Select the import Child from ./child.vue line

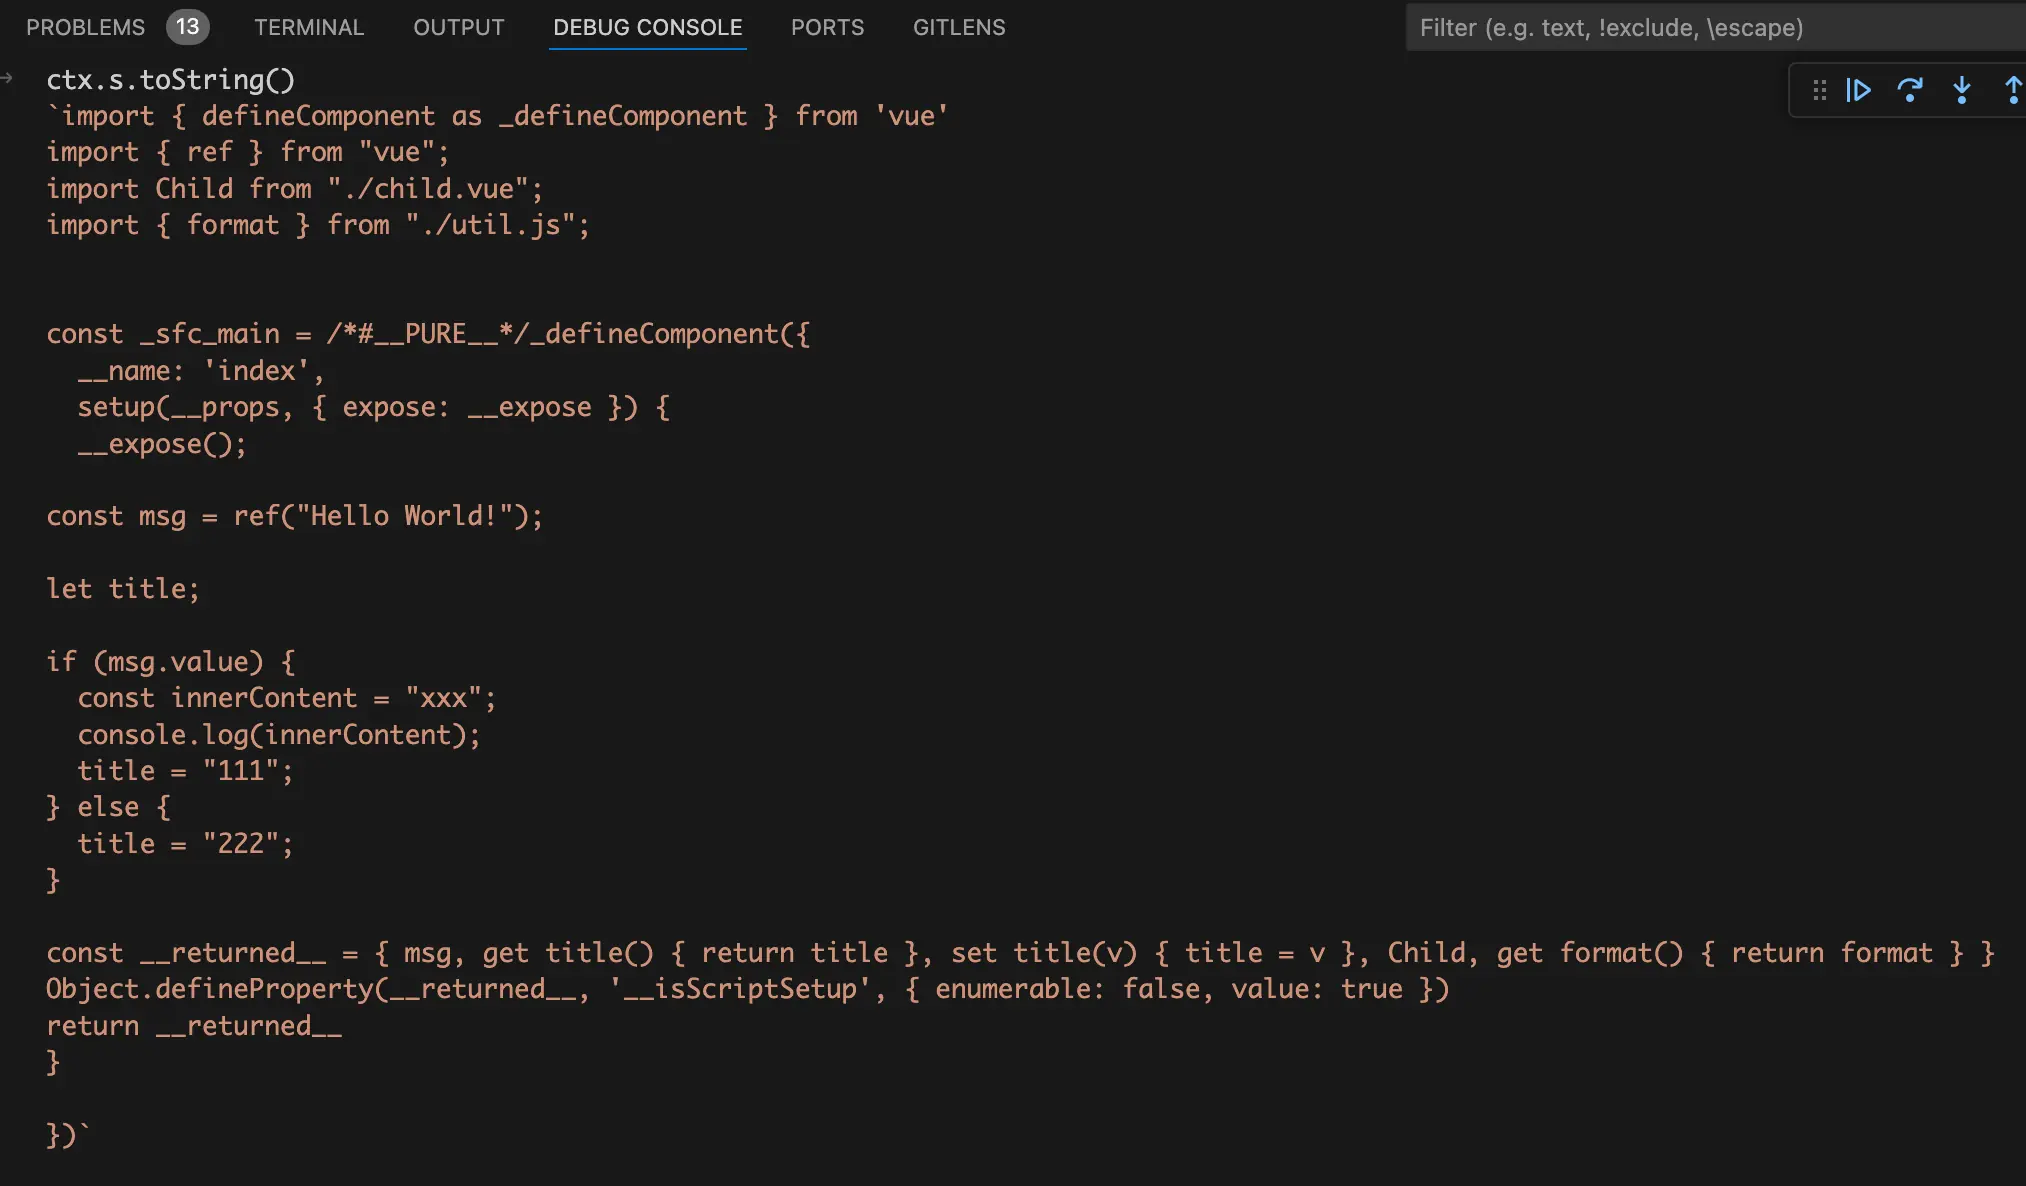(292, 188)
